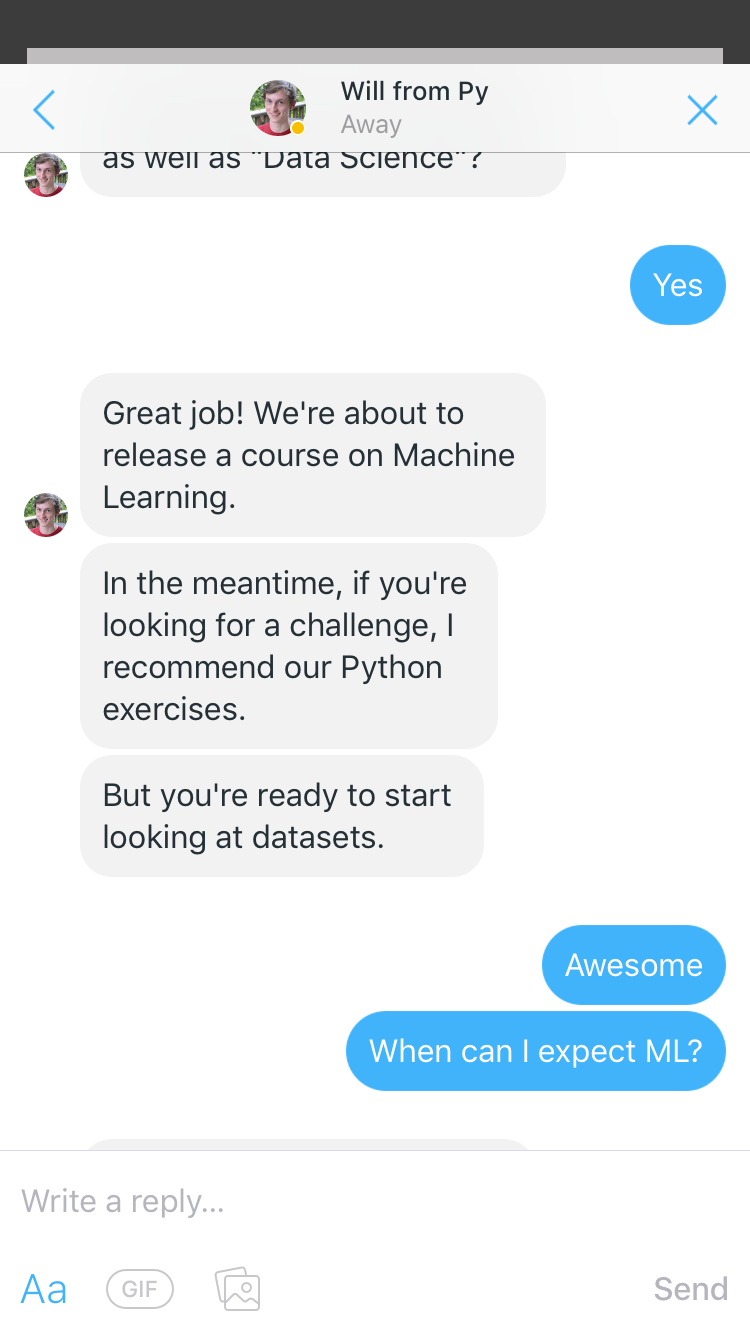Image resolution: width=750 pixels, height=1334 pixels.
Task: Open Will's profile picture in header
Action: (x=277, y=108)
